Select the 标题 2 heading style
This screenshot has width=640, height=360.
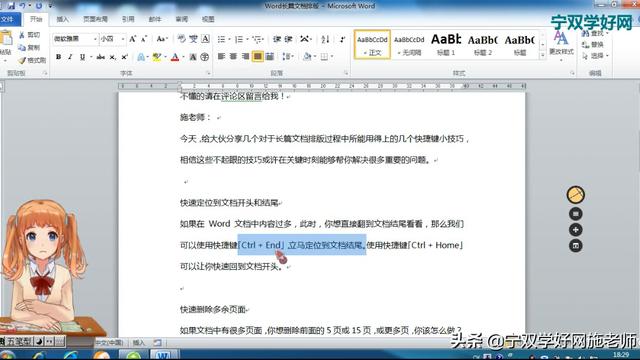click(482, 44)
